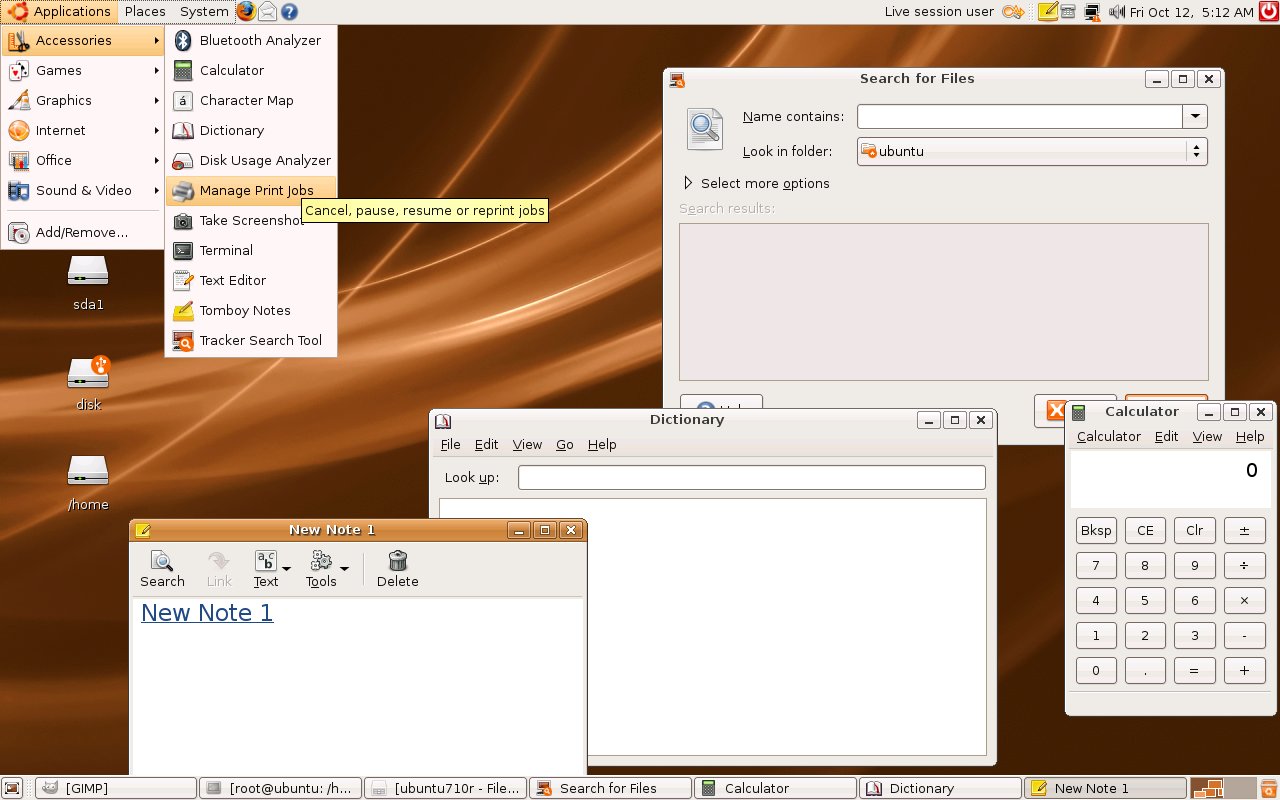1280x800 pixels.
Task: Launch Firefox from the top panel
Action: tap(246, 12)
